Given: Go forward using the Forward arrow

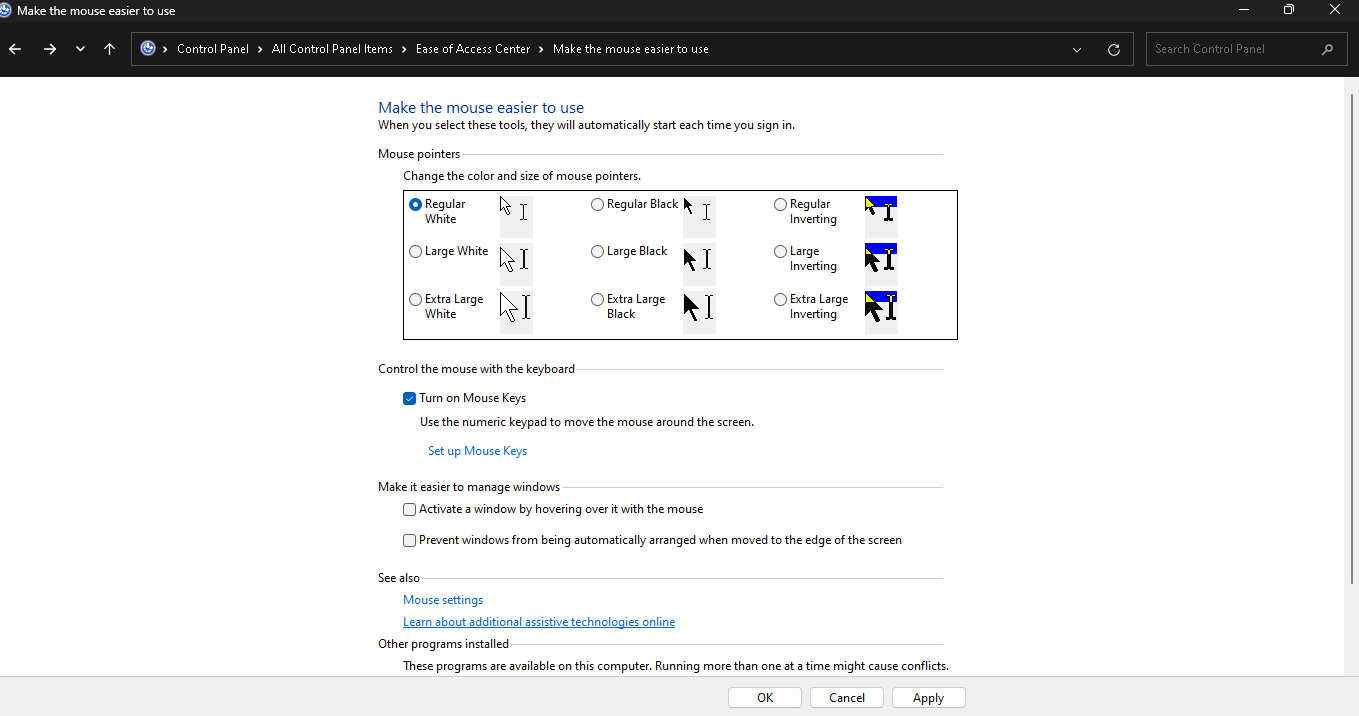Looking at the screenshot, I should point(49,49).
